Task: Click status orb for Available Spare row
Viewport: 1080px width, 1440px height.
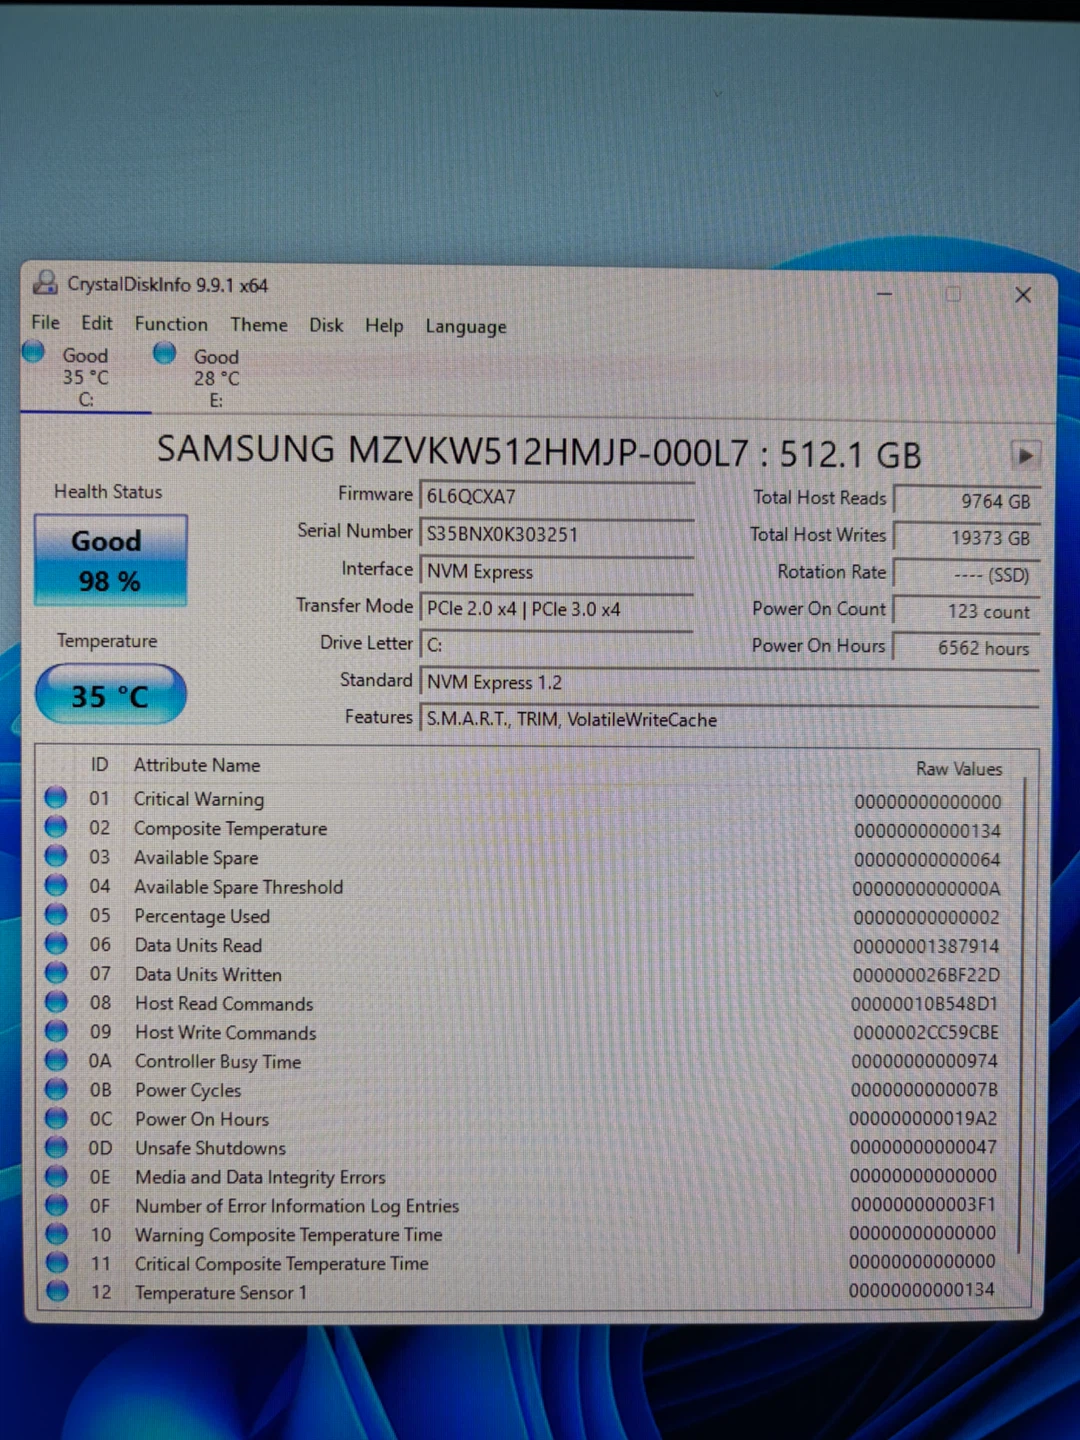Action: click(x=56, y=856)
